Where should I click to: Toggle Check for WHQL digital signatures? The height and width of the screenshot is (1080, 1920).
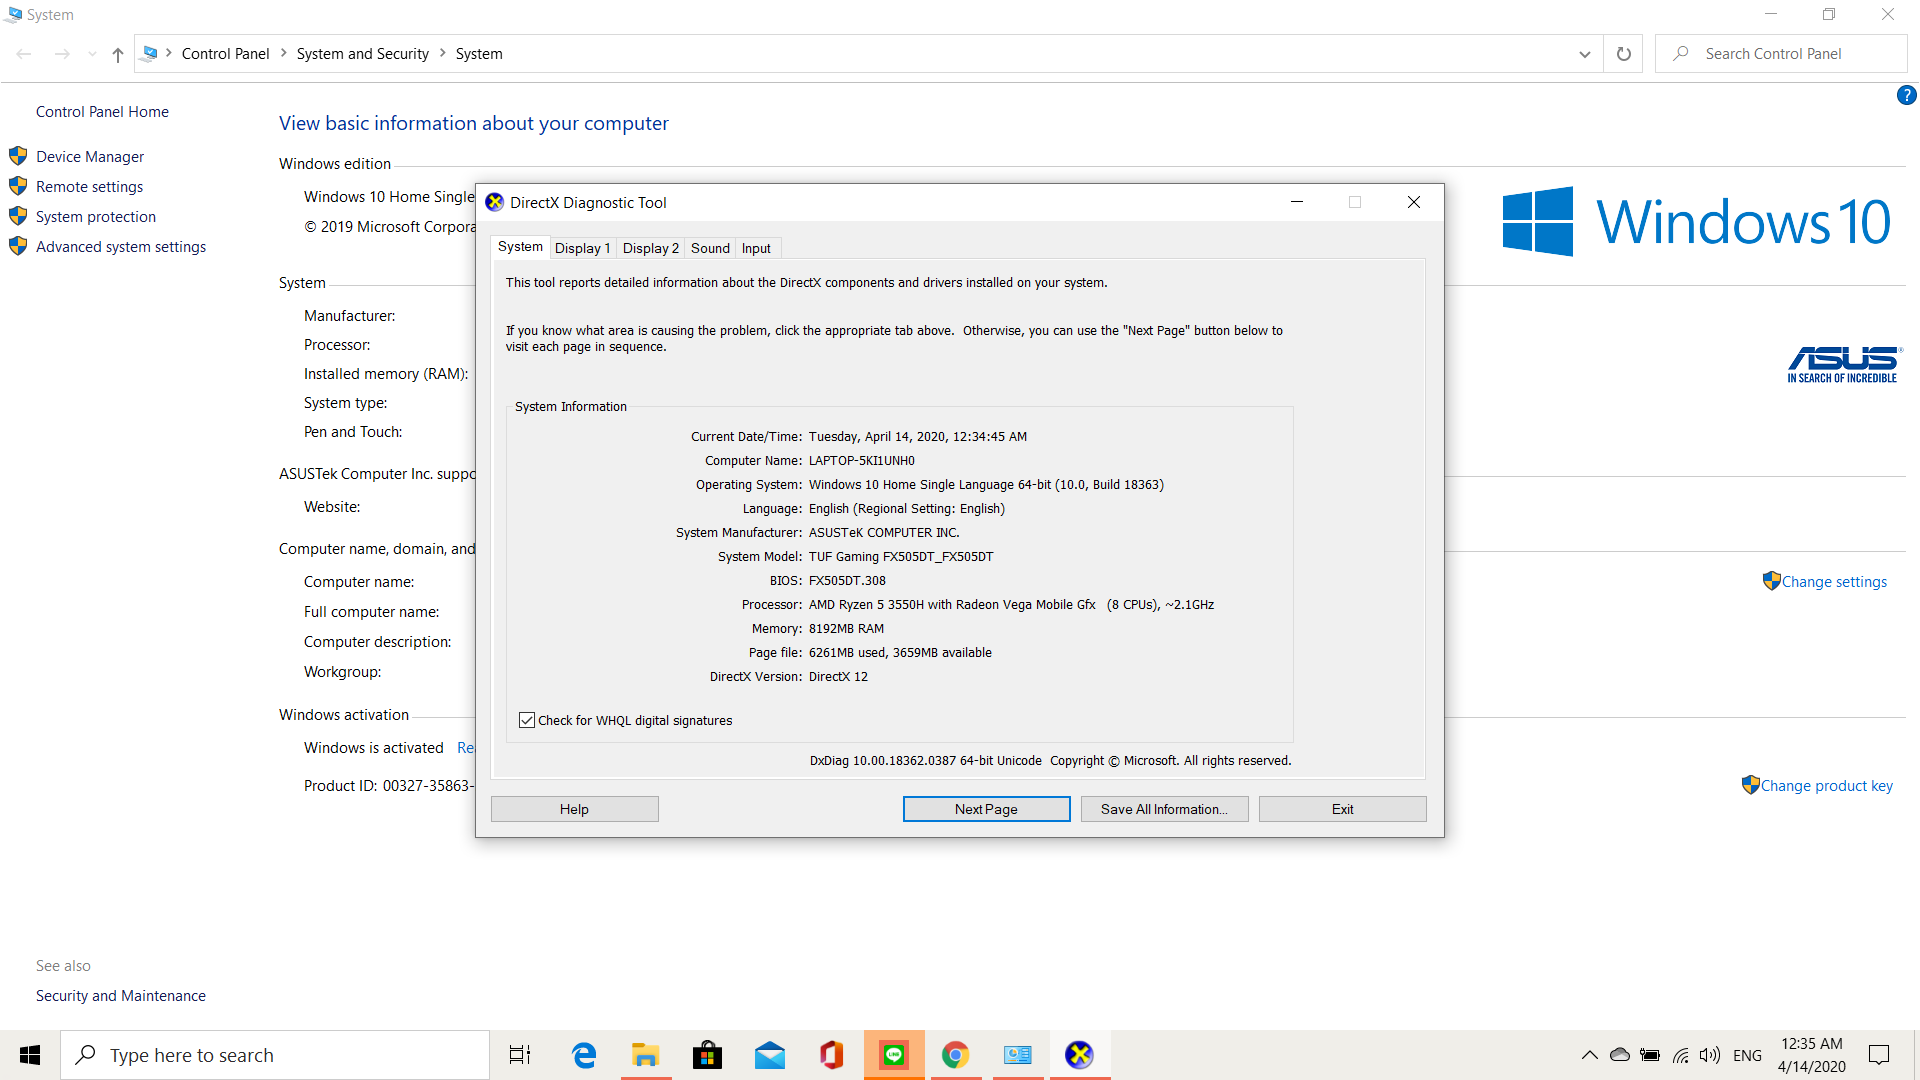527,720
